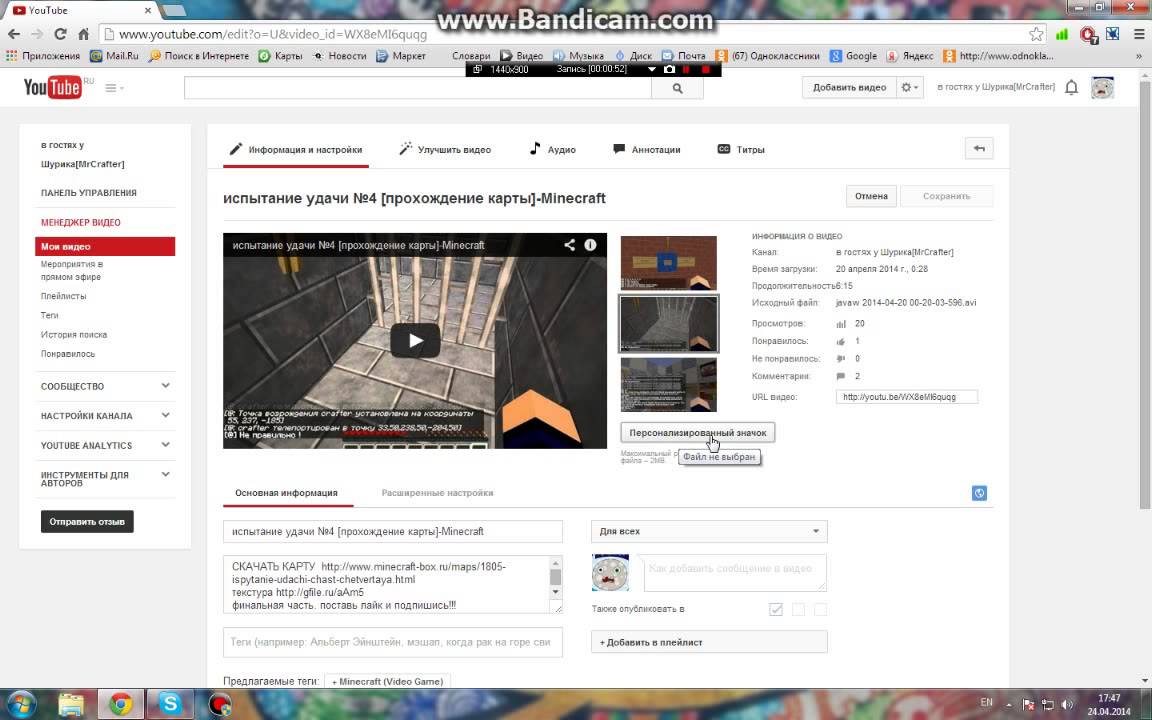Open the Skype taskbar icon

[170, 704]
